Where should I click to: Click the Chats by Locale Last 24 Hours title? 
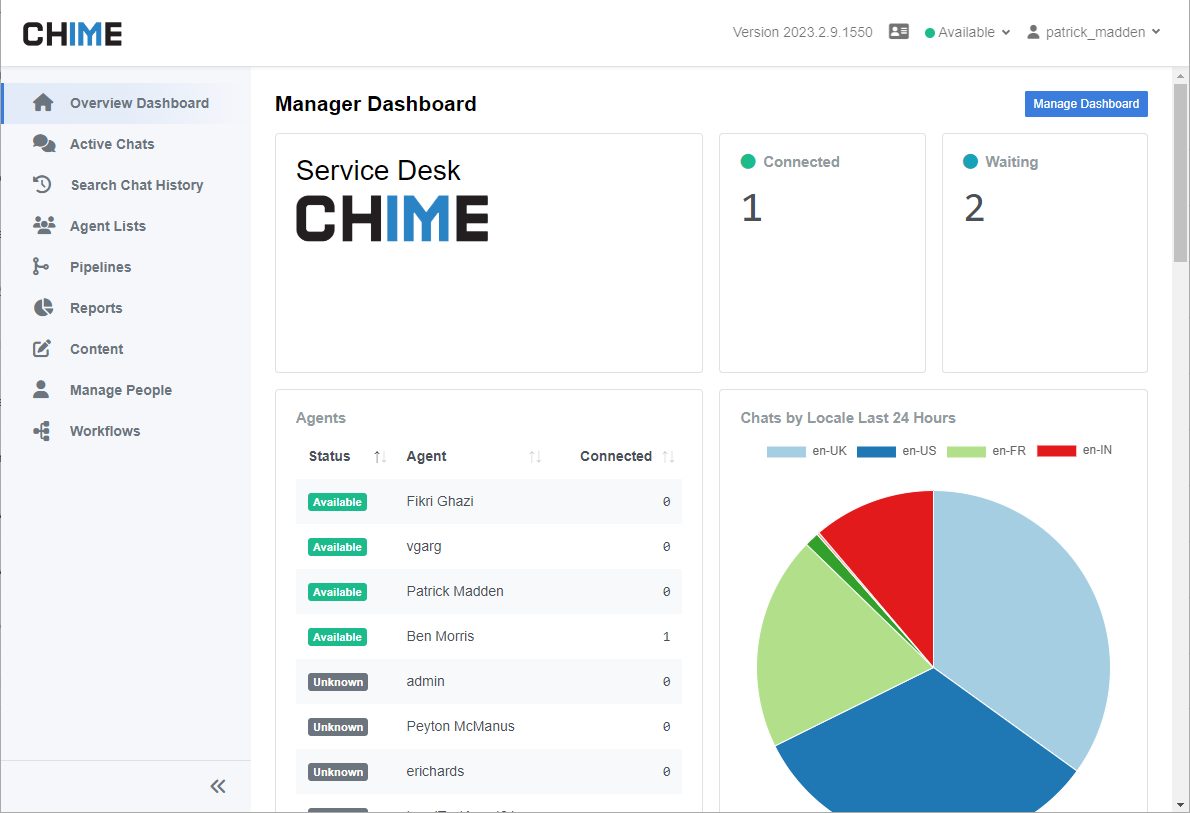pyautogui.click(x=848, y=418)
